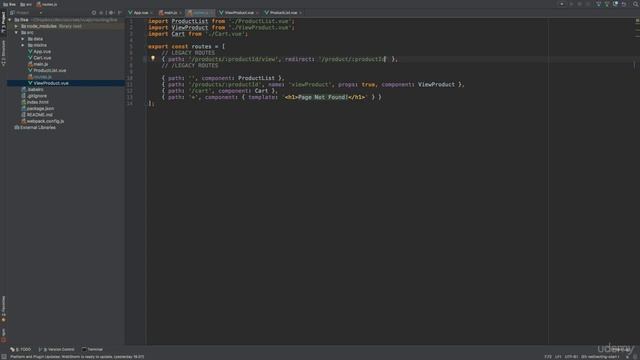Click ProductList import on line 1

190,21
